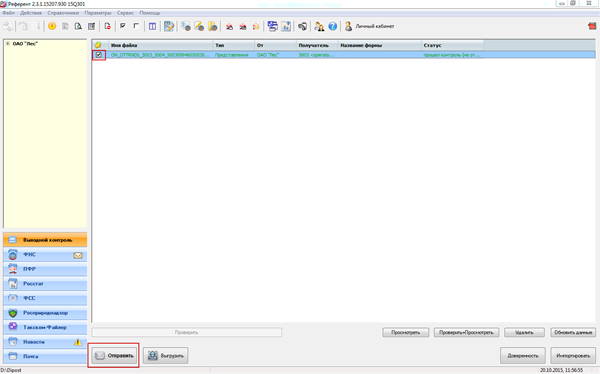Click the Импортировать button

573,356
